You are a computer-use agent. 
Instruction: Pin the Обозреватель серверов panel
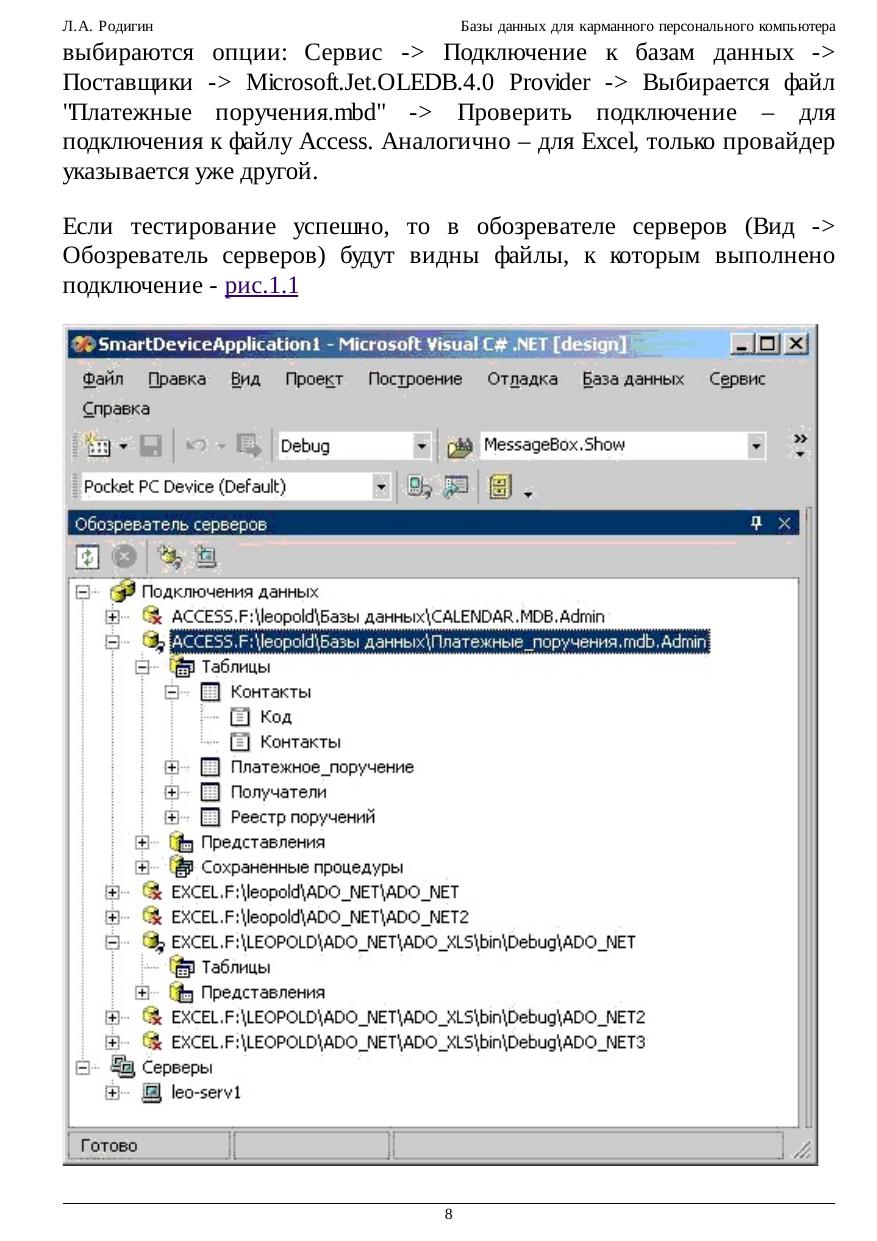tap(757, 523)
